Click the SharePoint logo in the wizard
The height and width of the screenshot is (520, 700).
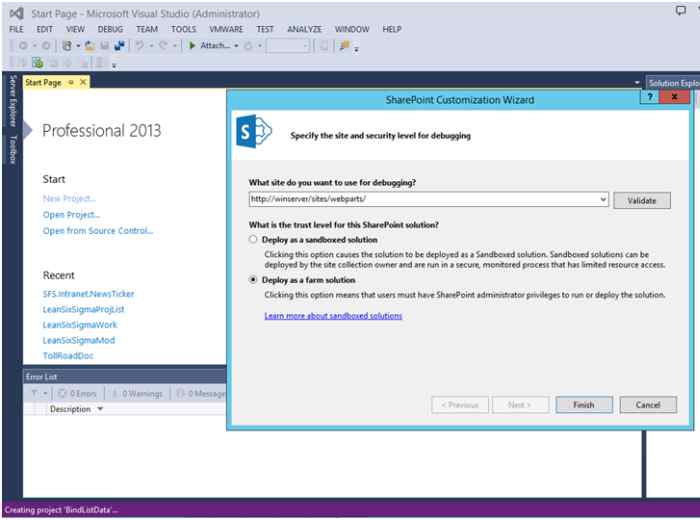tap(254, 131)
